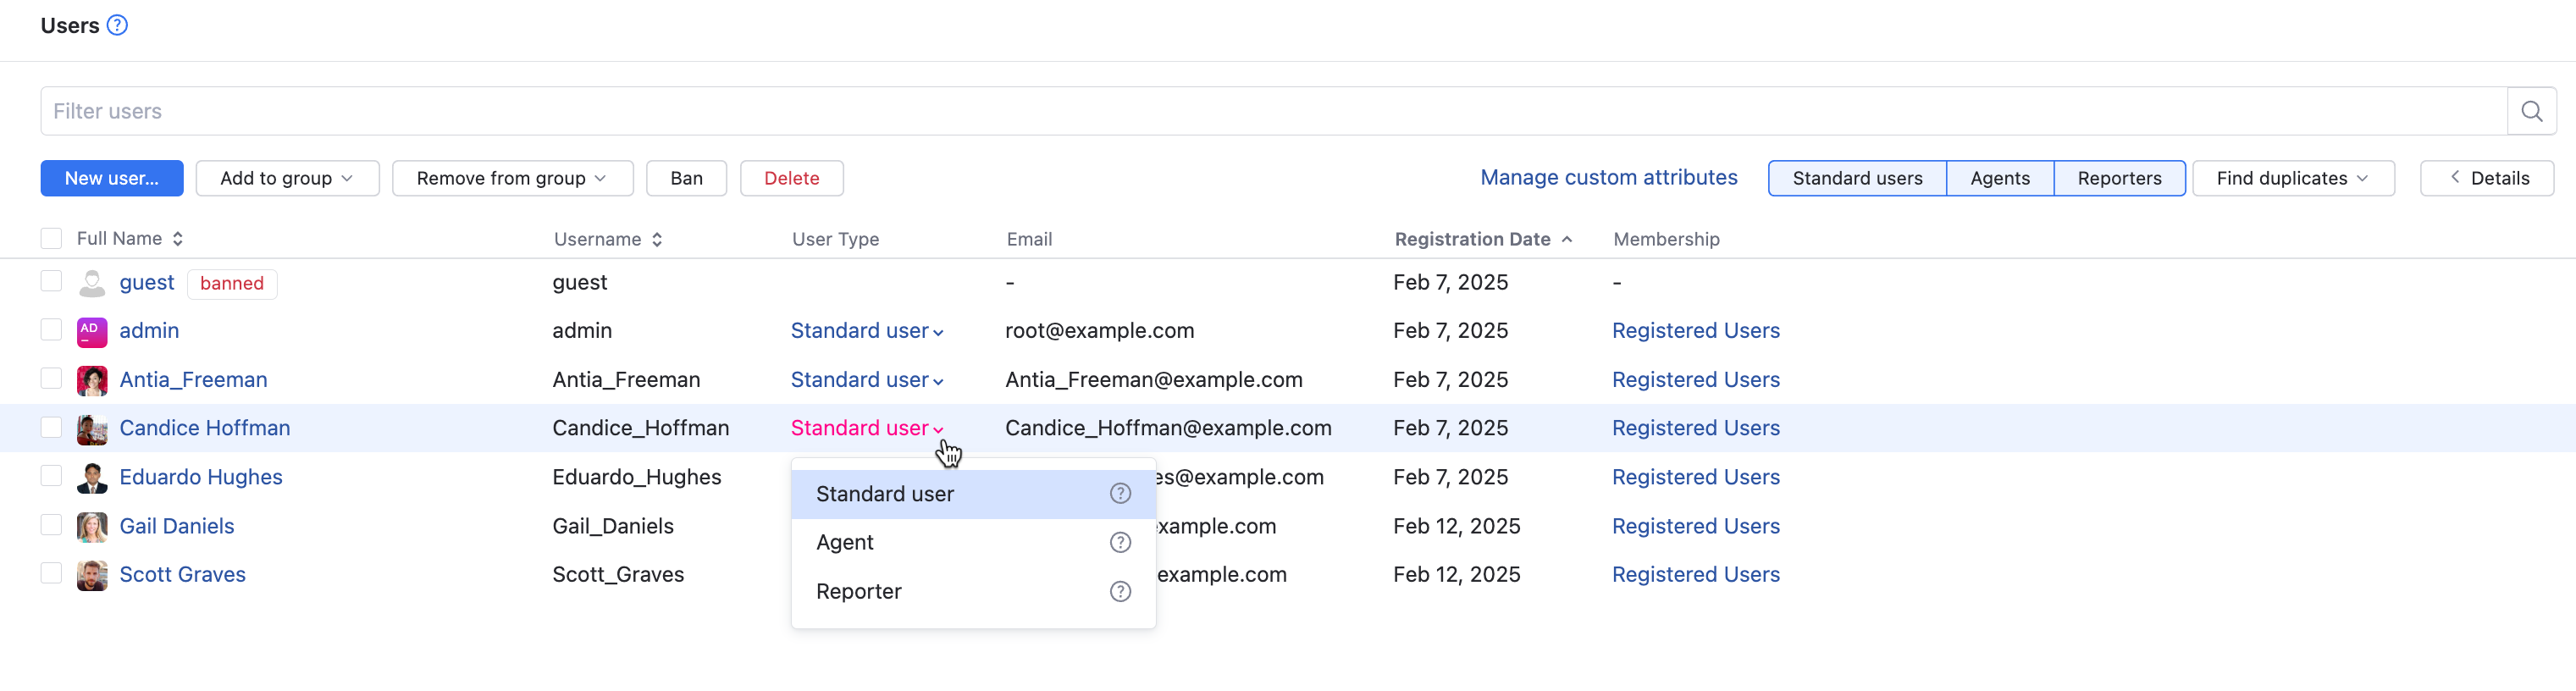This screenshot has height=691, width=2576.
Task: Switch to the Reporters filter tab
Action: pyautogui.click(x=2118, y=178)
